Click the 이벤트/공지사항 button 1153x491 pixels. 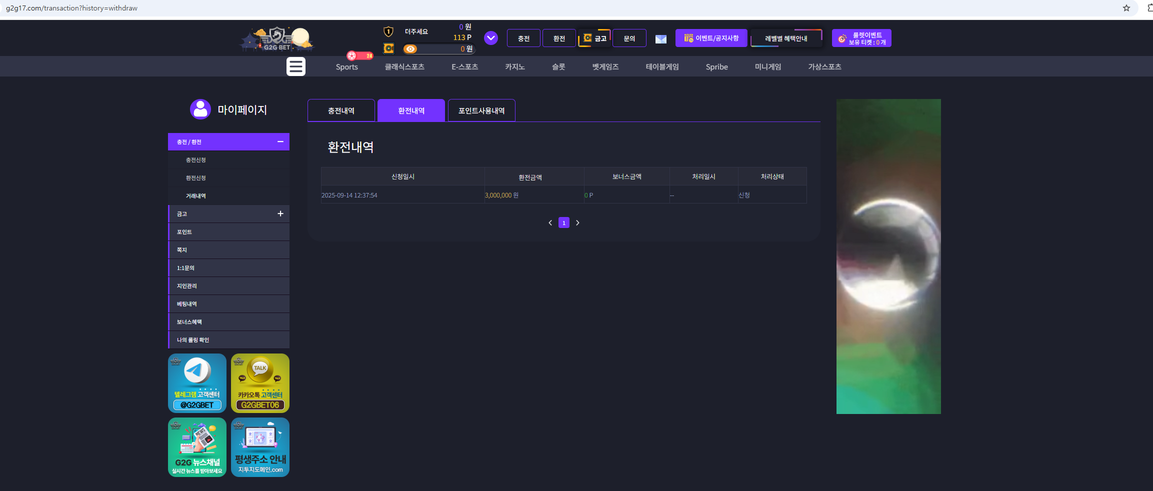pos(711,38)
